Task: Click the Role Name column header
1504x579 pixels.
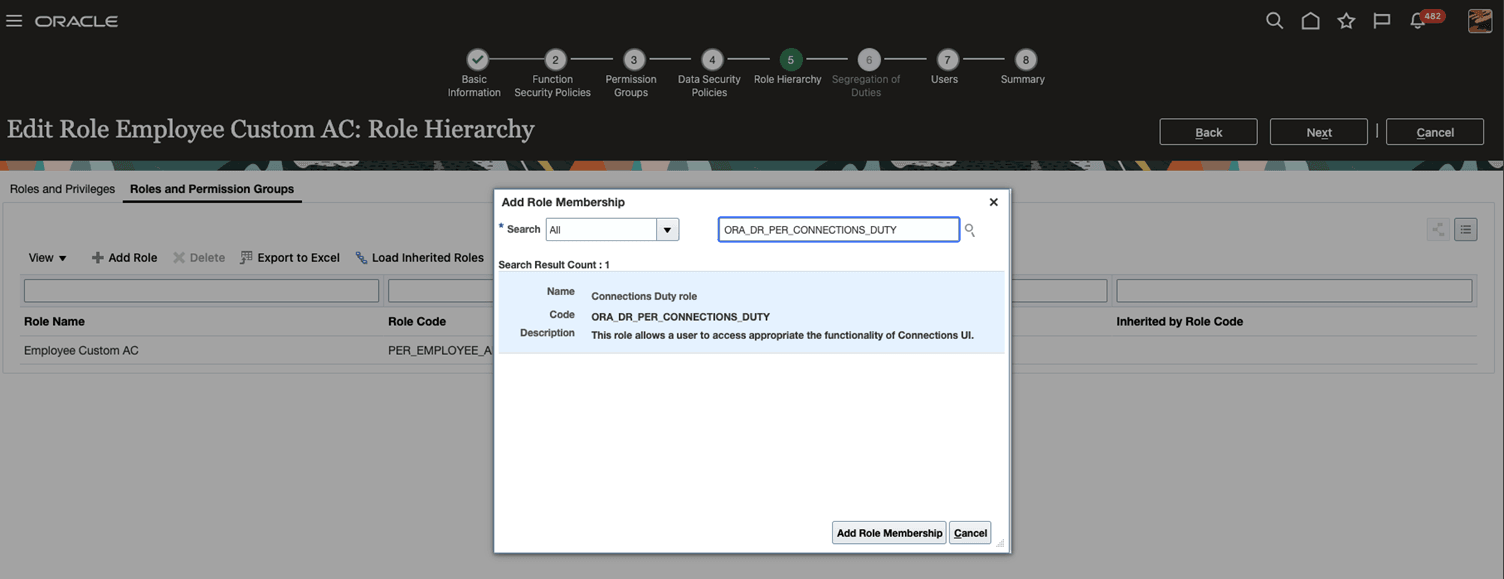Action: (x=54, y=321)
